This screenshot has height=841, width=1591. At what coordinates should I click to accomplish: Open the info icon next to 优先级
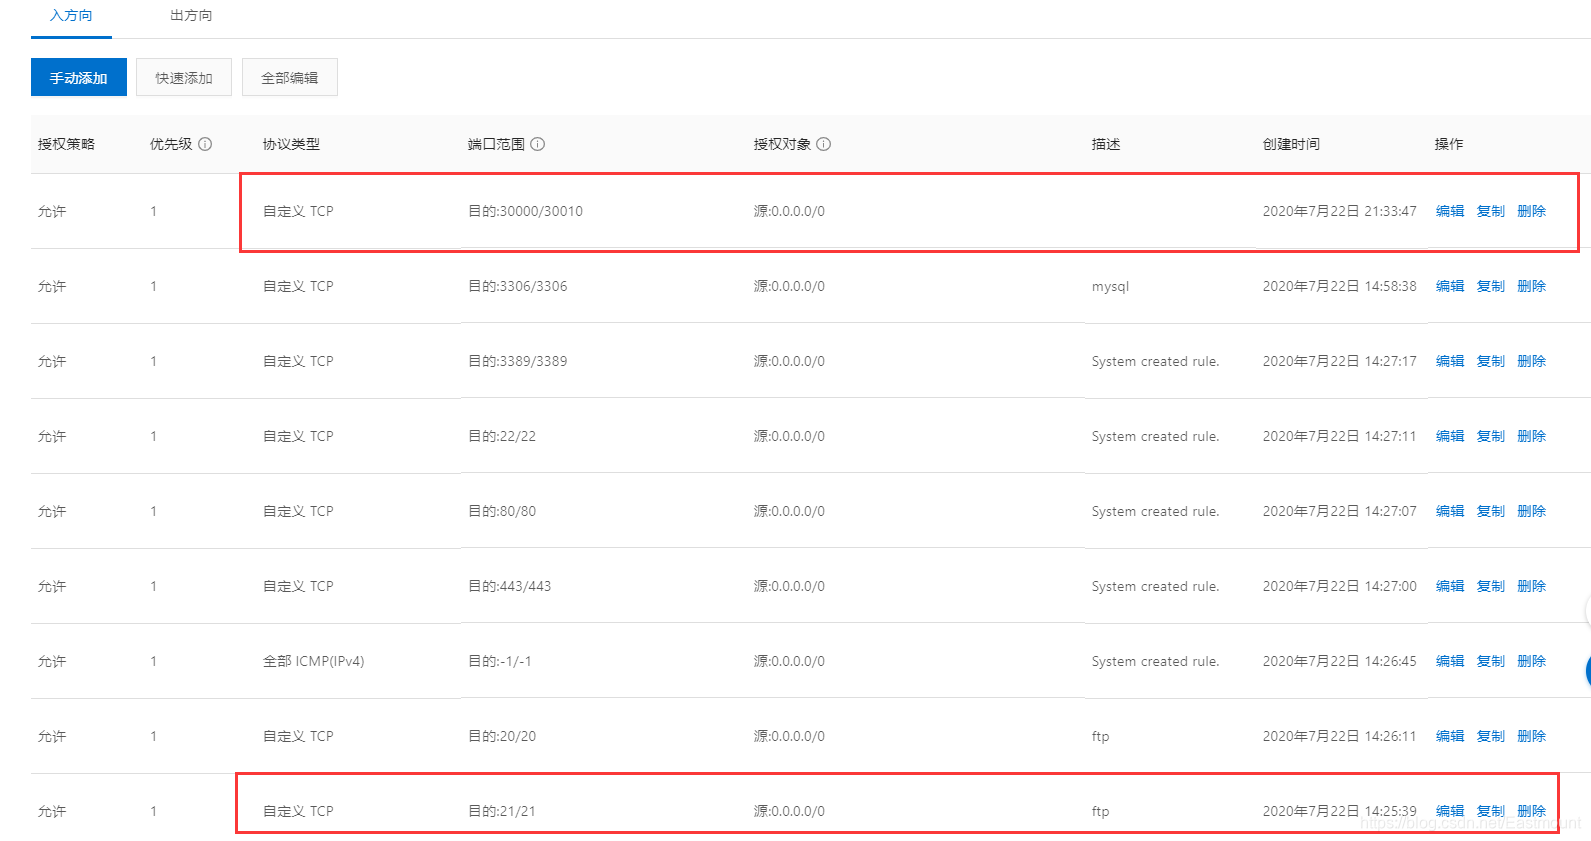tap(205, 144)
